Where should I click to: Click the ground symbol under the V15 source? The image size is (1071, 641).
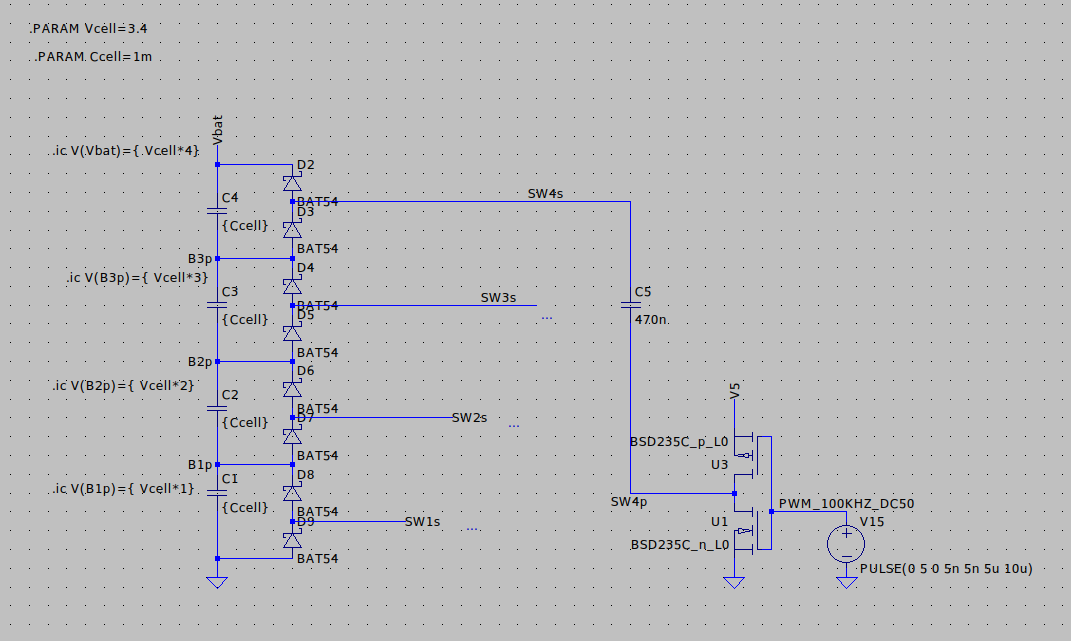tap(846, 582)
